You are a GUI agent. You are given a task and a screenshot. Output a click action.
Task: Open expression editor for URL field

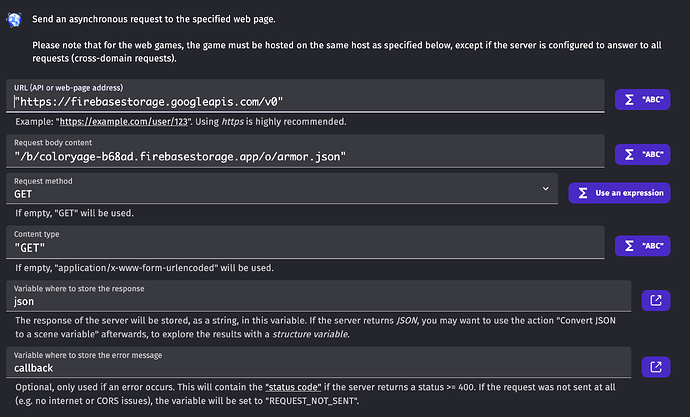[x=642, y=100]
